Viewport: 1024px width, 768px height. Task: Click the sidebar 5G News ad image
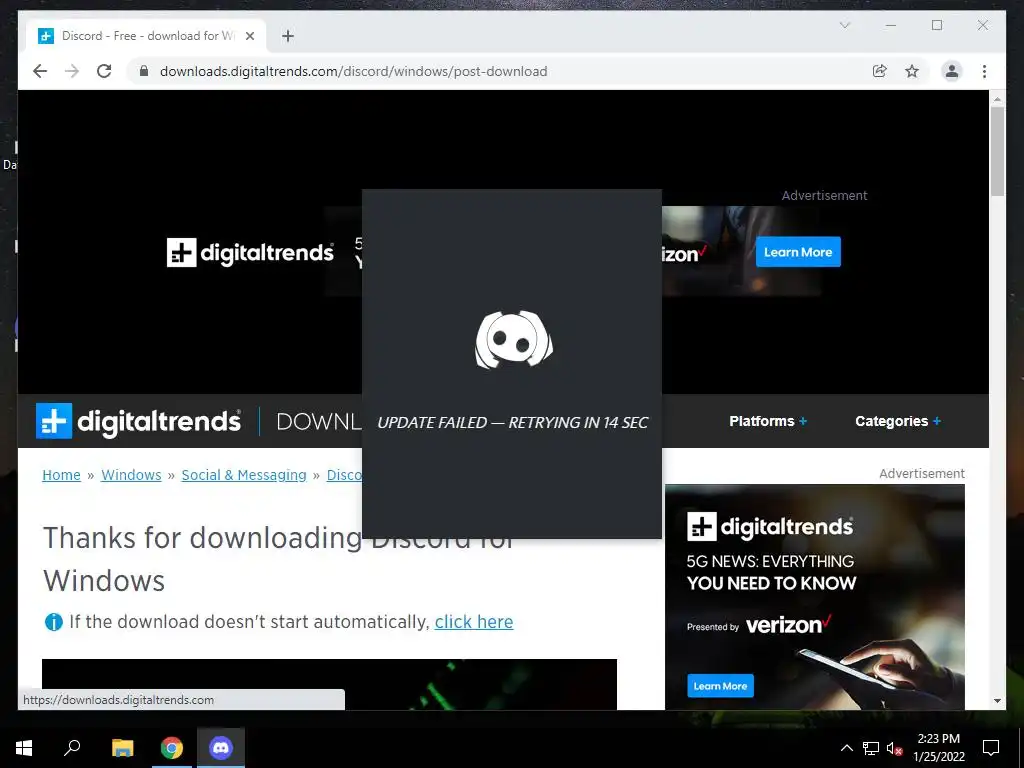(x=814, y=596)
